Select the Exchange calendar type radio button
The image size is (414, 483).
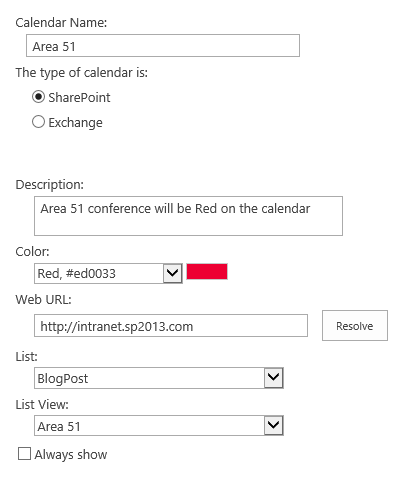pyautogui.click(x=38, y=122)
